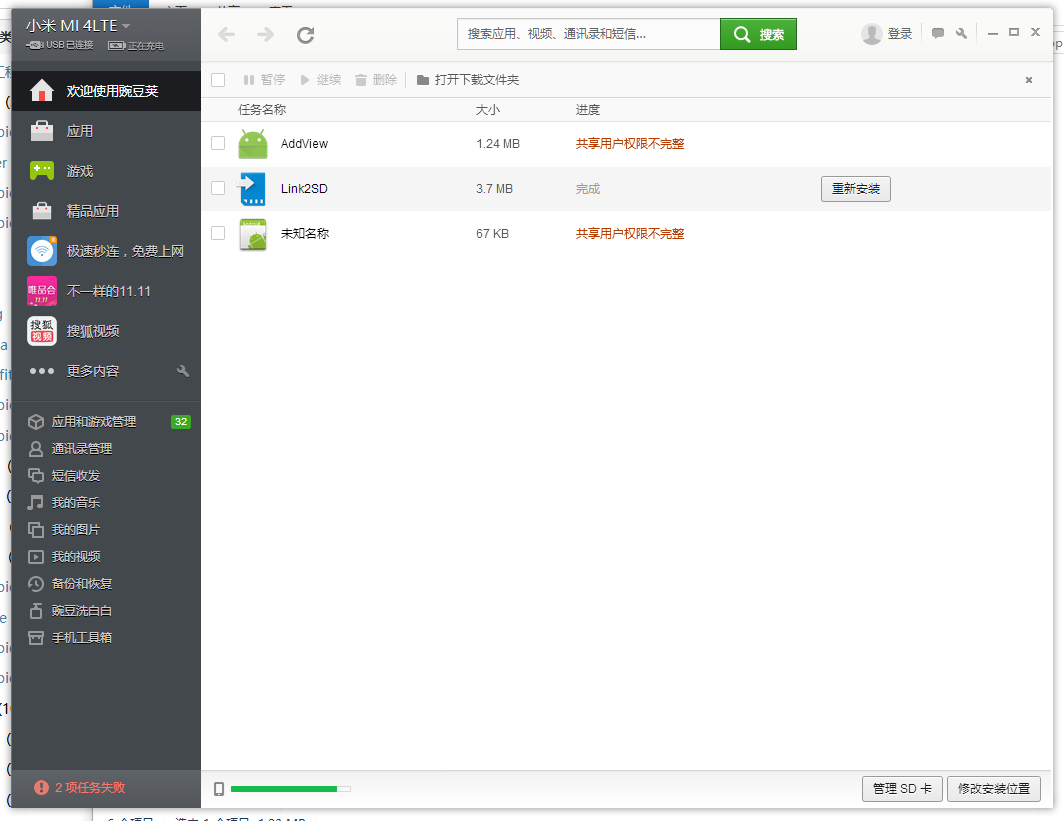Click the 2项任务失败 warning
The image size is (1064, 821).
(80, 787)
